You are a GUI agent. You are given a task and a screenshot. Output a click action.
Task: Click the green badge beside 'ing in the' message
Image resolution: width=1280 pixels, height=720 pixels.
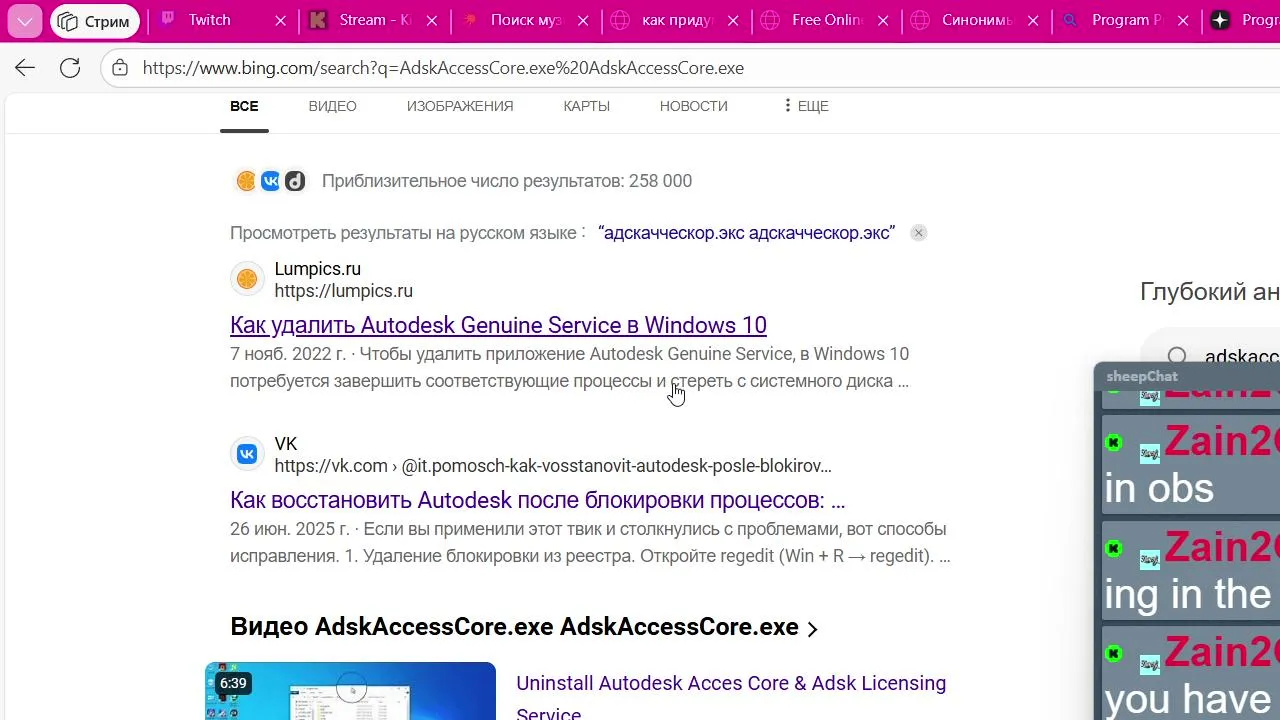[x=1113, y=548]
